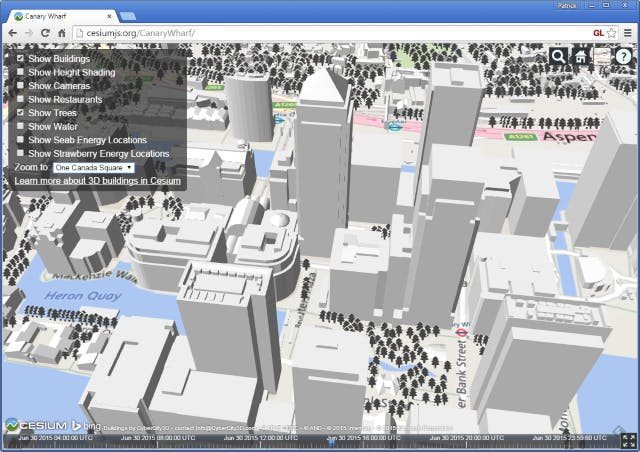Click the Aspen road label on map

point(569,136)
